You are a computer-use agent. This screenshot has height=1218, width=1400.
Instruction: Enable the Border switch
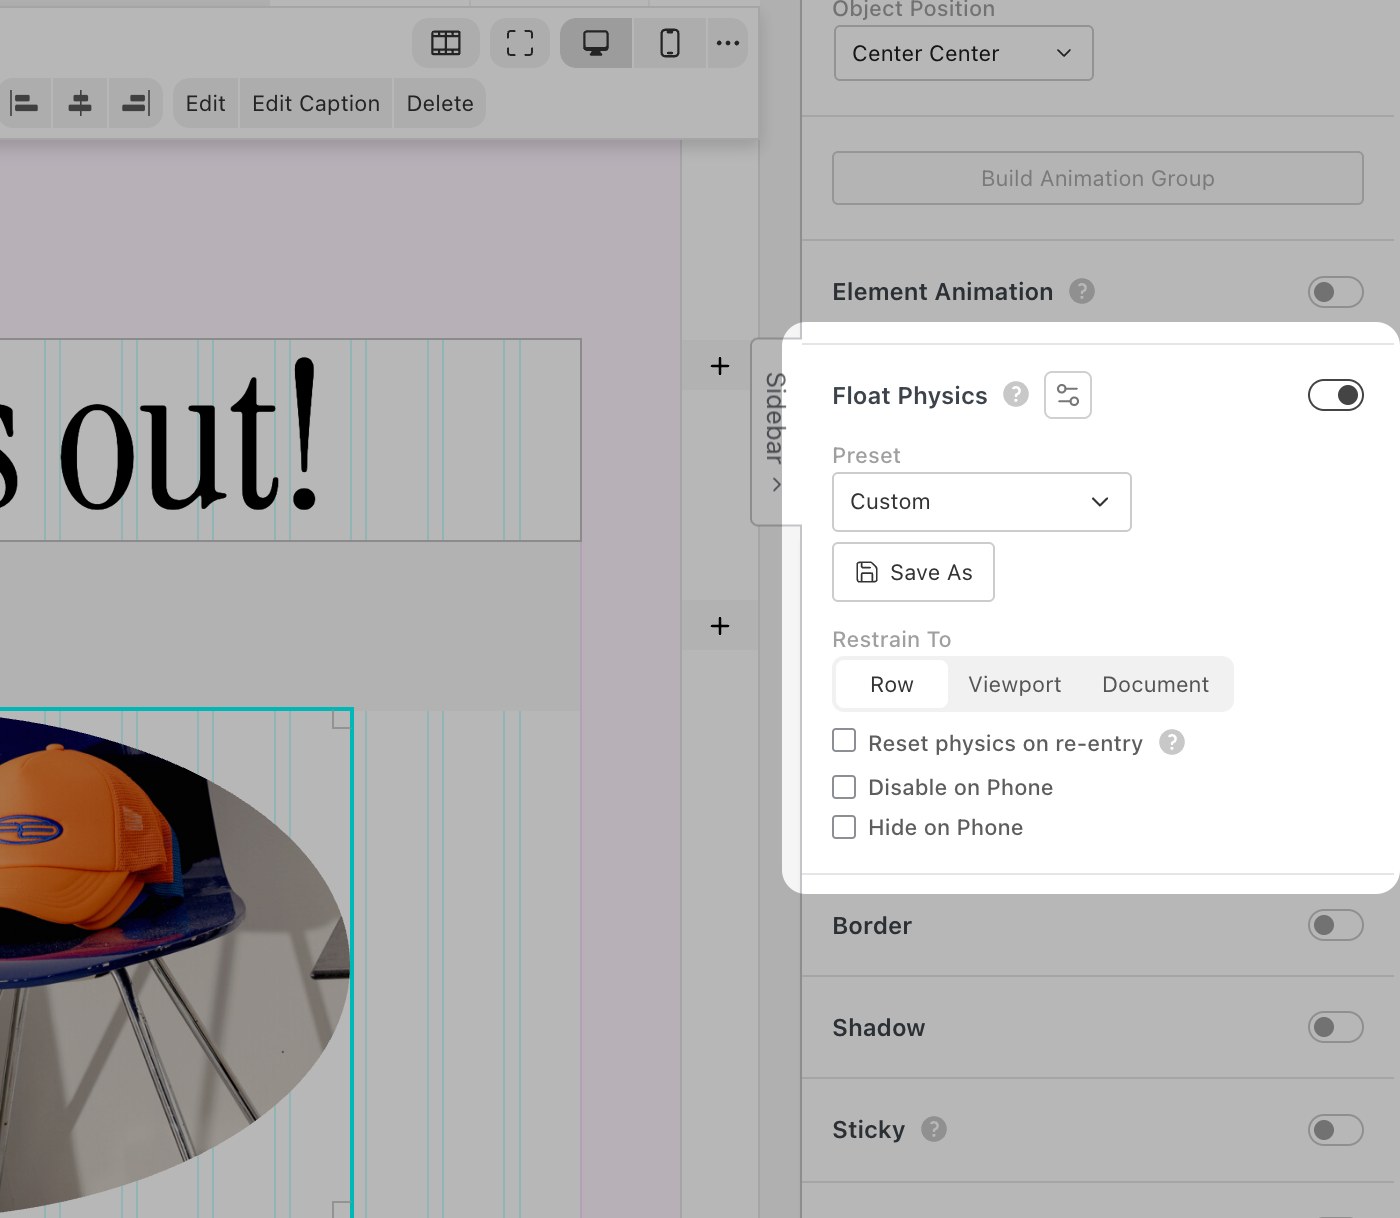(1336, 925)
